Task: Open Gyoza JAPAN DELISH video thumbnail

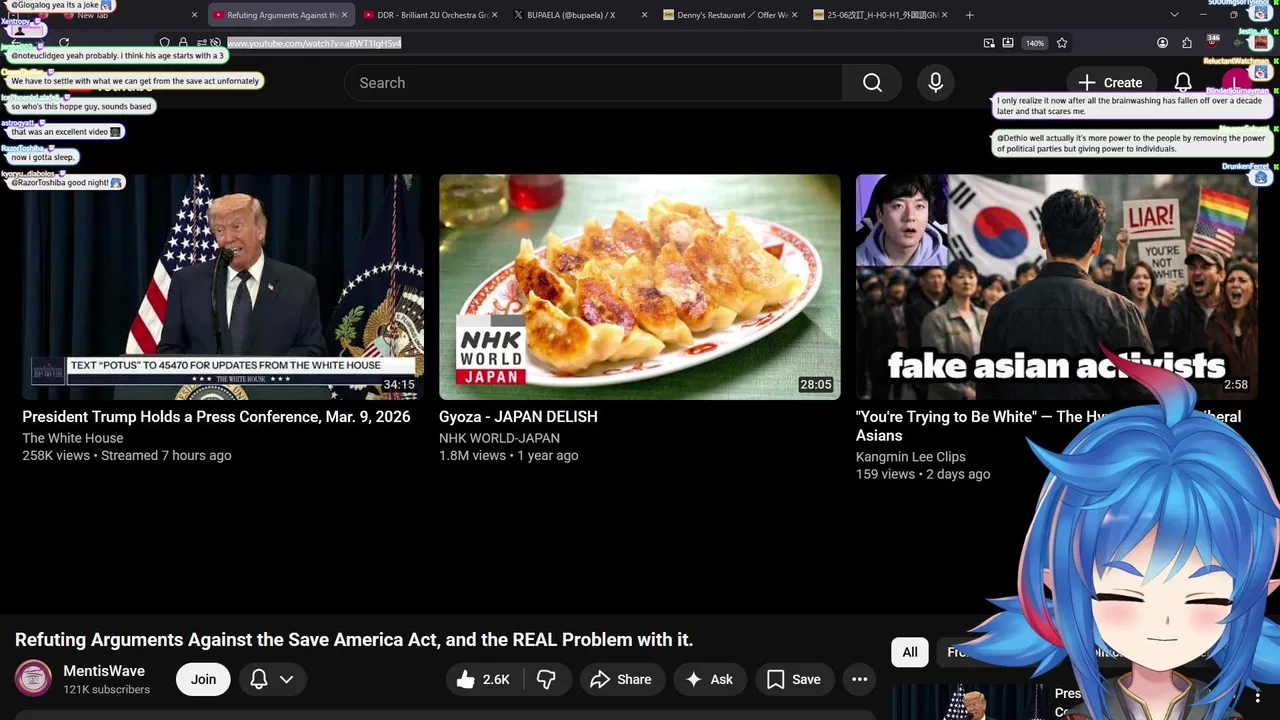Action: click(640, 287)
